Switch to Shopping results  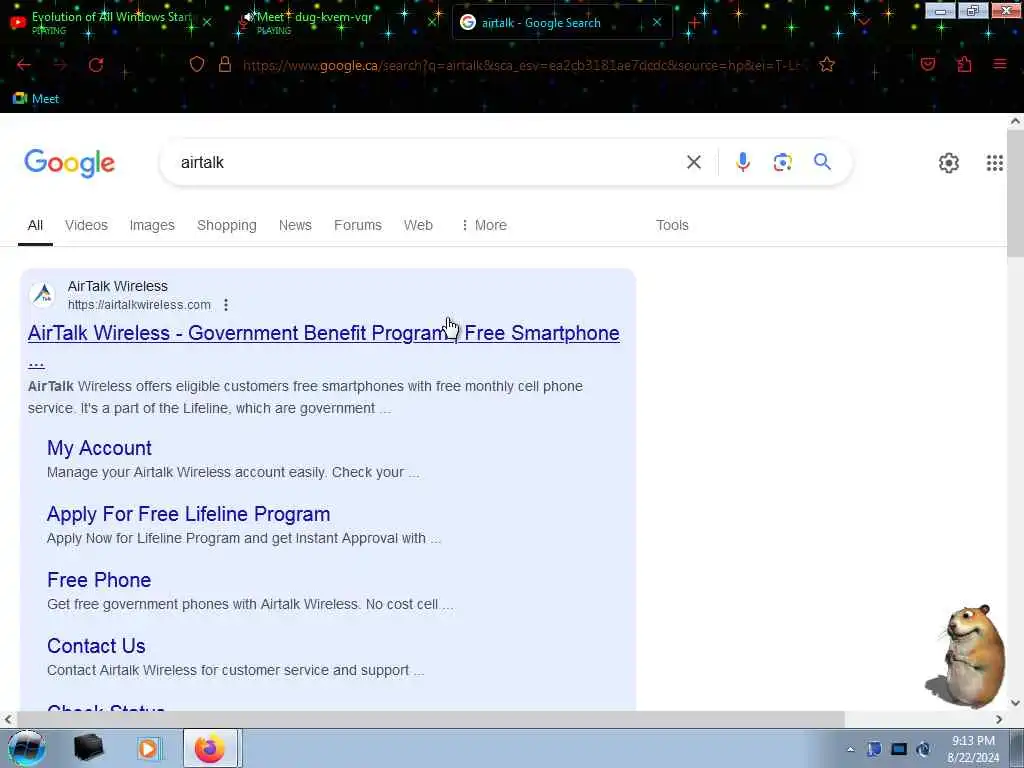point(227,225)
